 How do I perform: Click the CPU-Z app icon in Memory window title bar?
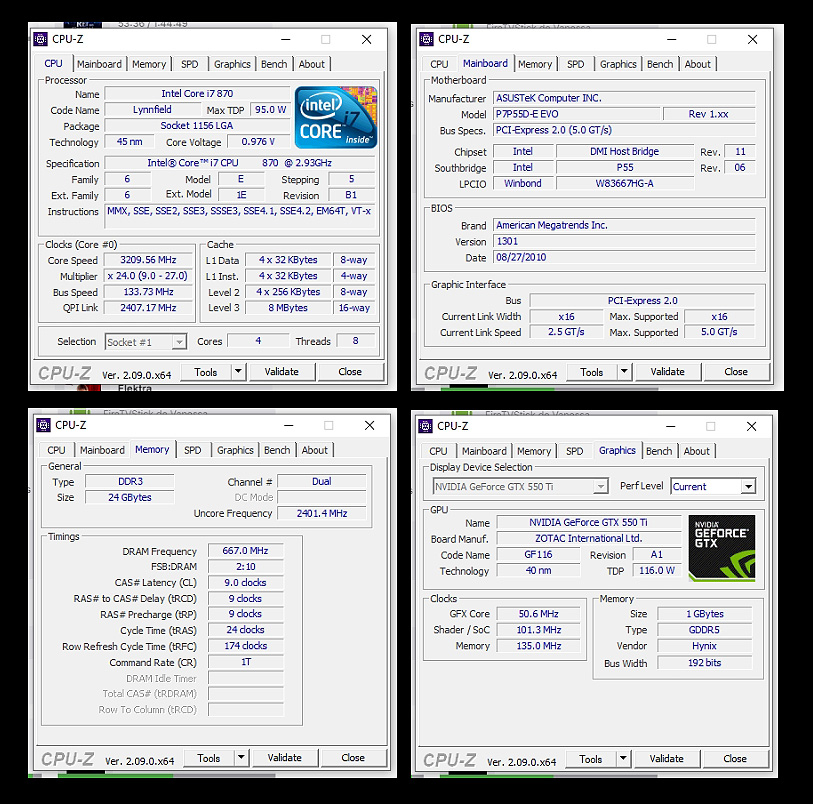[x=44, y=425]
